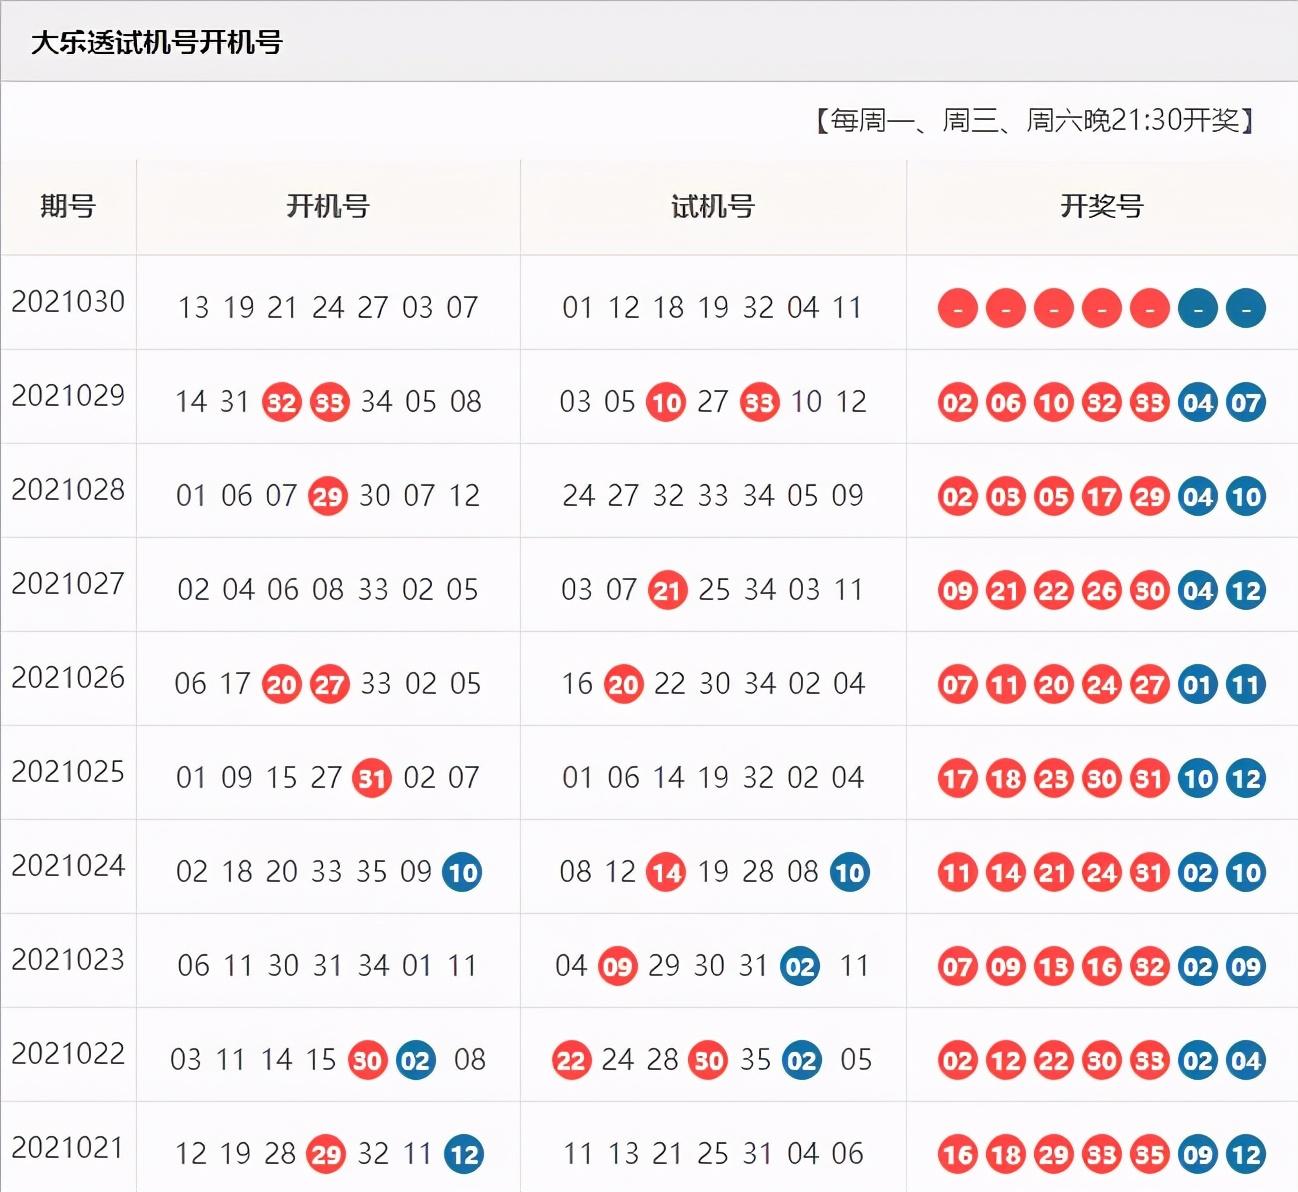Click number 14 in 2021029 开机号
Viewport: 1298px width, 1192px height.
point(191,402)
